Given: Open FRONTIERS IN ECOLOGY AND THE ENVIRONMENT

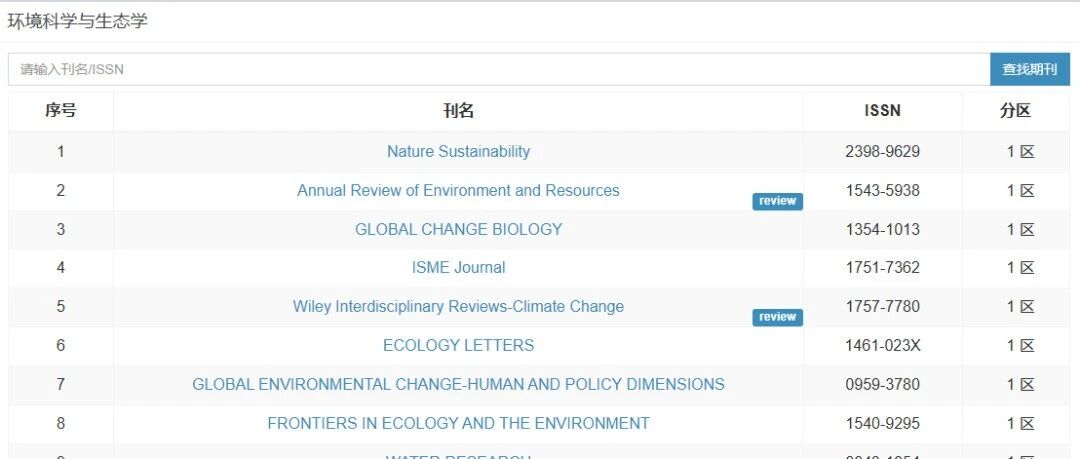Looking at the screenshot, I should click(458, 423).
